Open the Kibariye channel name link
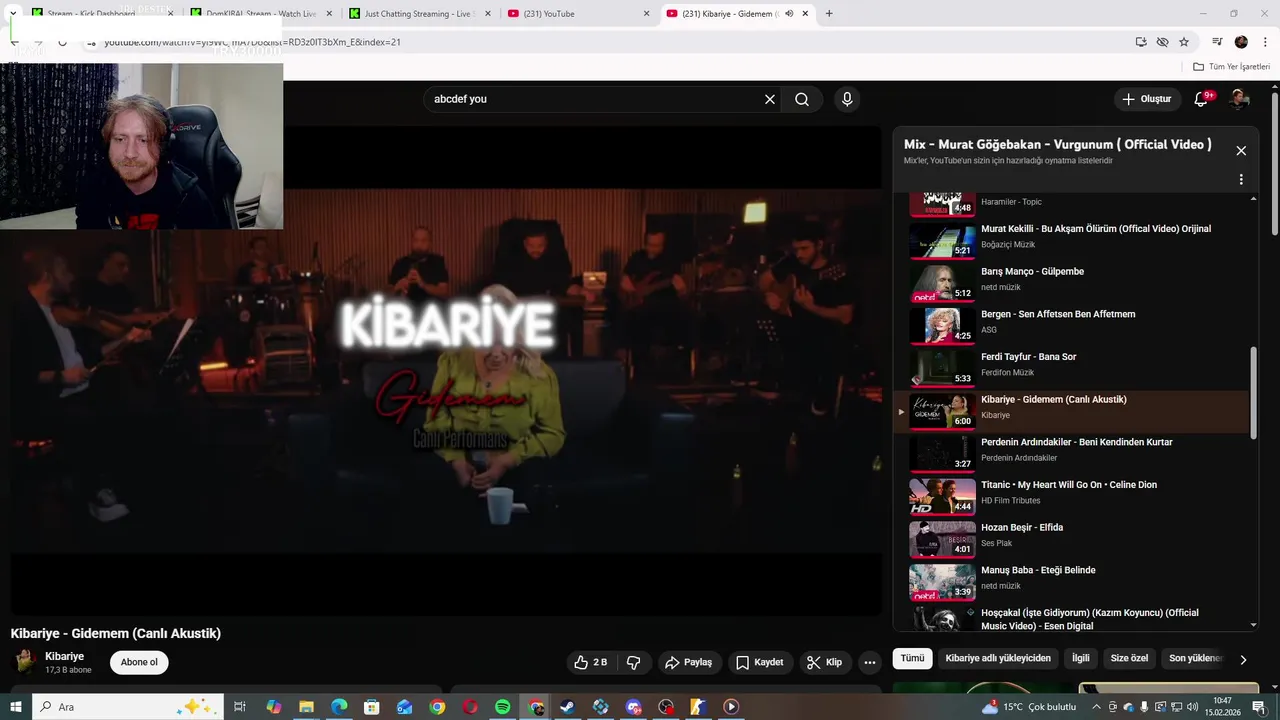 point(64,656)
